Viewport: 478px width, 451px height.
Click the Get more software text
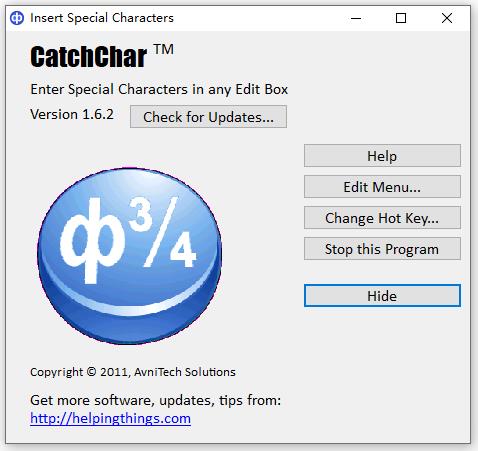(x=155, y=400)
